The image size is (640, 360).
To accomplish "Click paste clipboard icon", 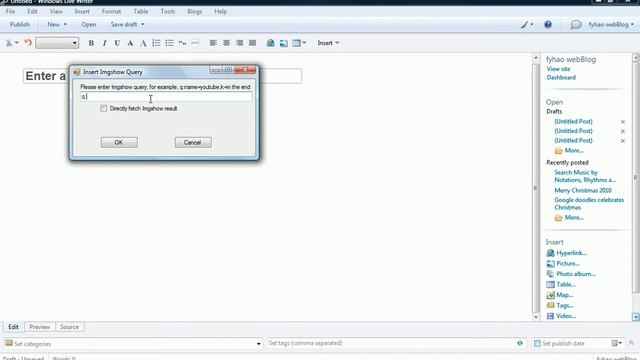I will (9, 43).
